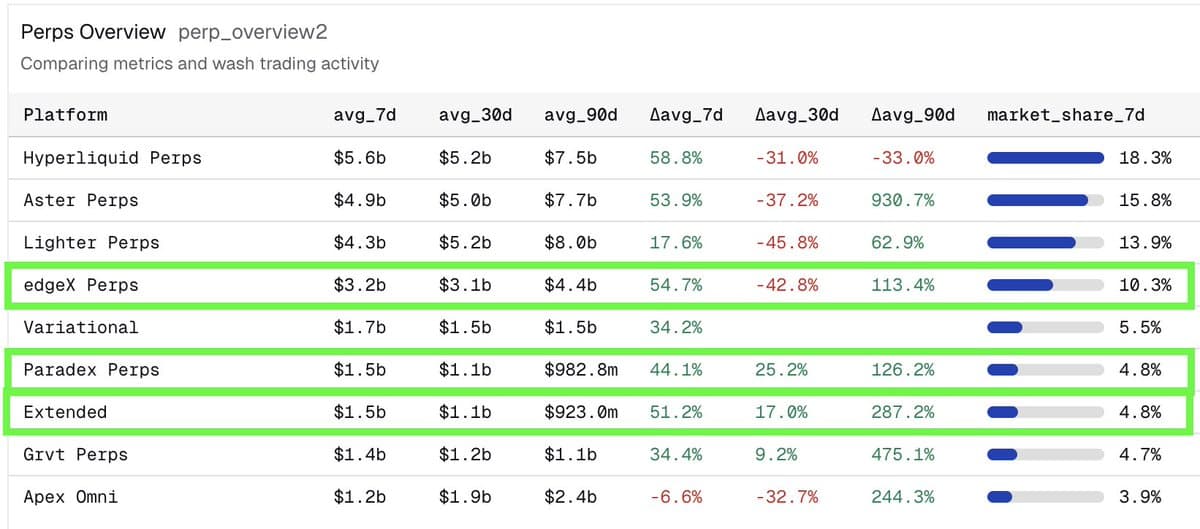Screen dimensions: 1200x529
Task: Click the edgeX Perps platform name
Action: tap(81, 285)
